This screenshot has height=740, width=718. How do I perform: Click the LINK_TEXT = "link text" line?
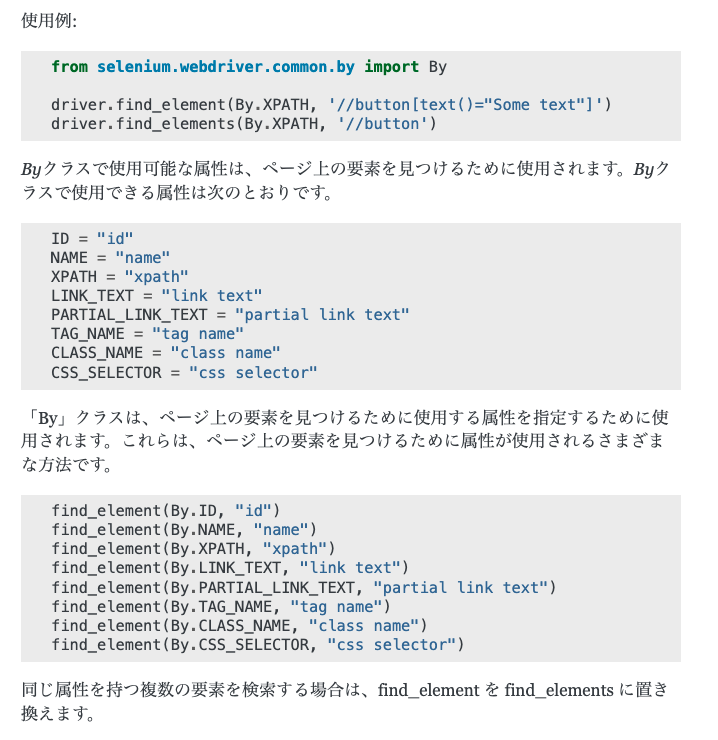[x=157, y=295]
